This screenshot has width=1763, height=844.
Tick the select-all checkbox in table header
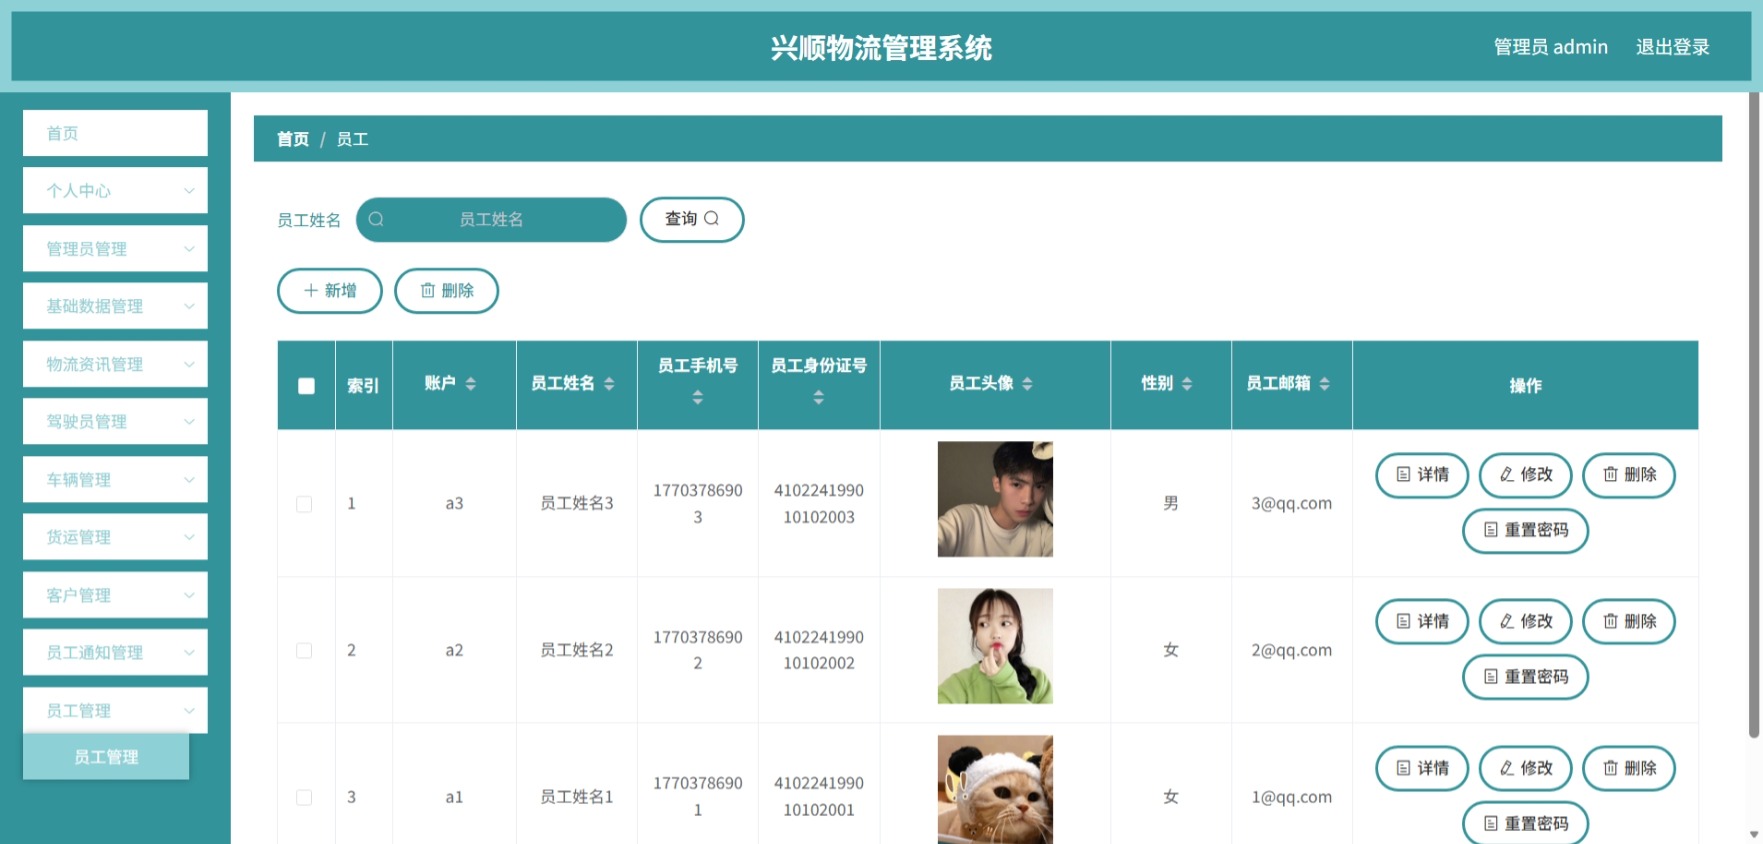click(306, 386)
